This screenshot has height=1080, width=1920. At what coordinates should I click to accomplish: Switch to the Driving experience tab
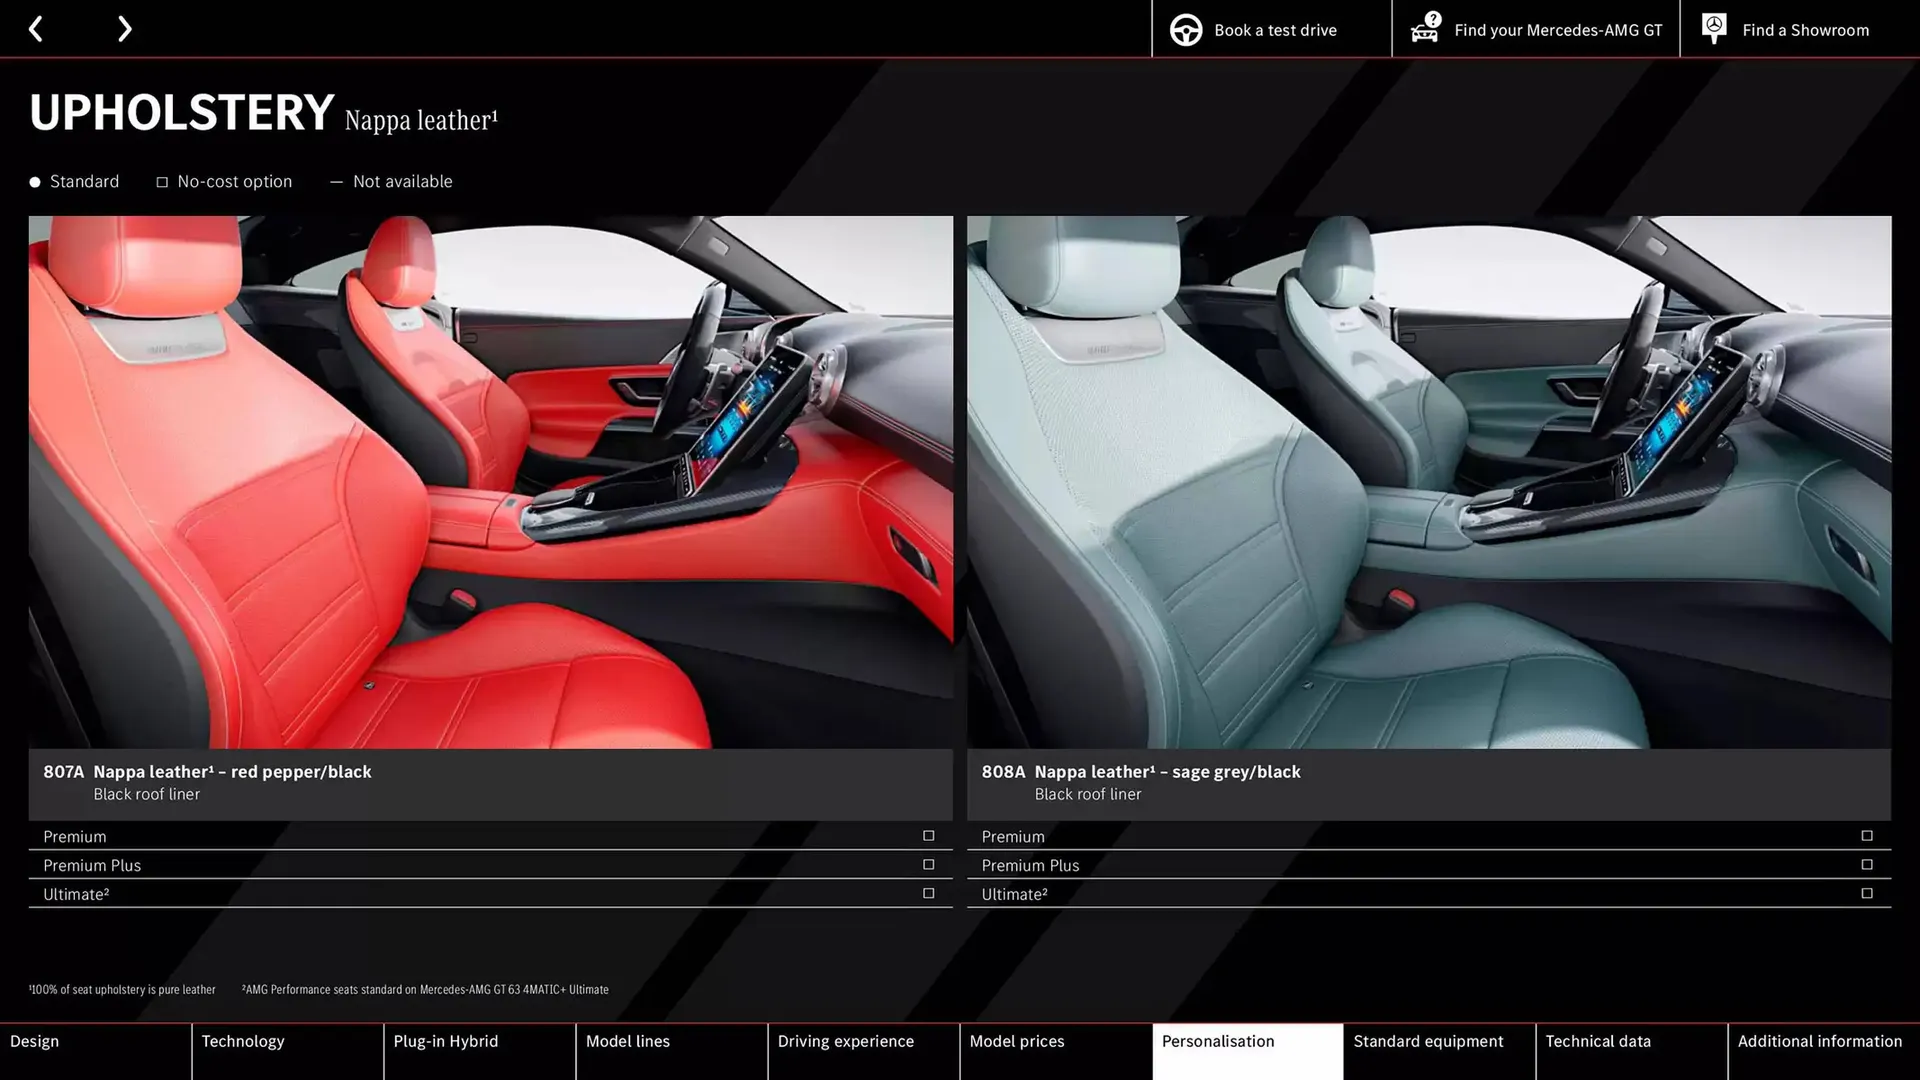pyautogui.click(x=863, y=1051)
